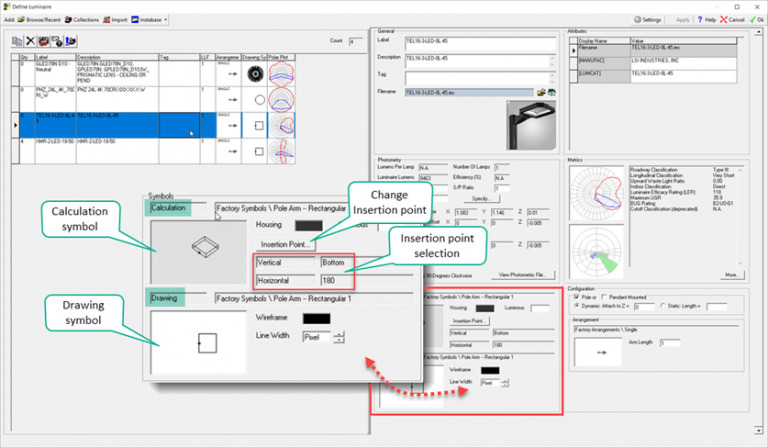Click the open-folder icon beside Filename
The image size is (768, 448).
pos(541,92)
